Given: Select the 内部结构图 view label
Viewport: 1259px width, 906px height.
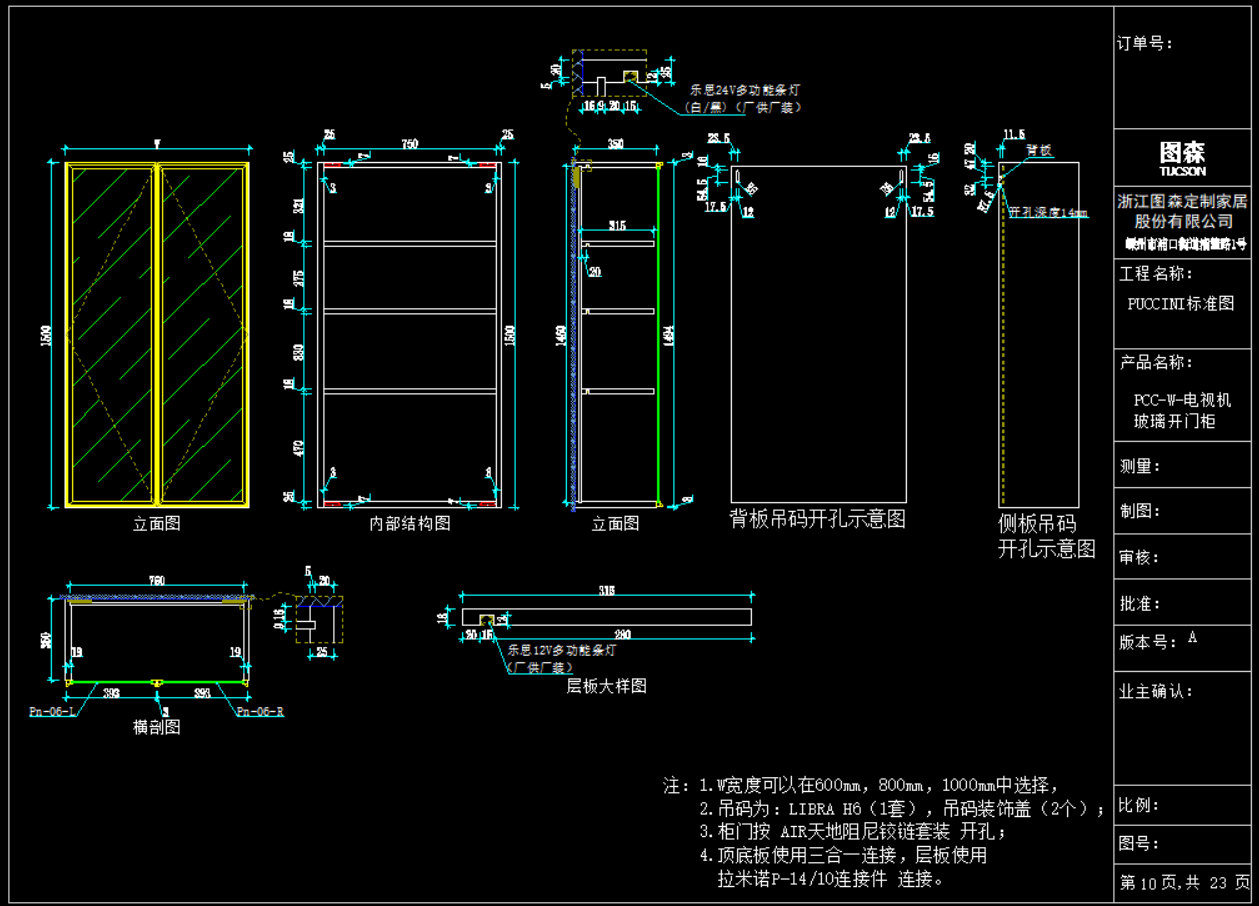Looking at the screenshot, I should coord(410,523).
